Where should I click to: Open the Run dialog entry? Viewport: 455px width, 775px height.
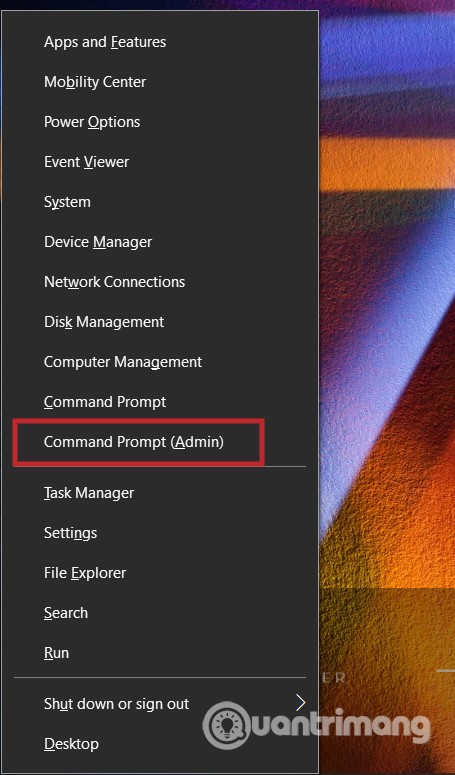[160, 653]
